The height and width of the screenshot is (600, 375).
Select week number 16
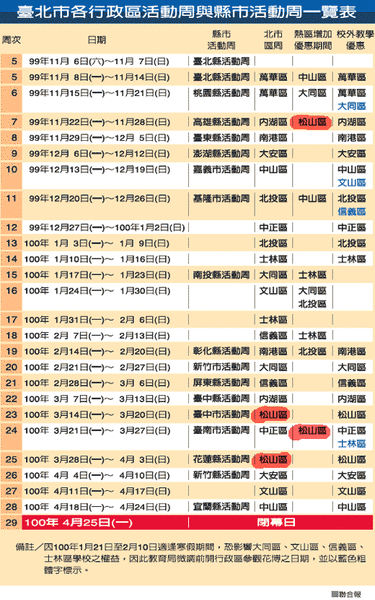point(11,291)
